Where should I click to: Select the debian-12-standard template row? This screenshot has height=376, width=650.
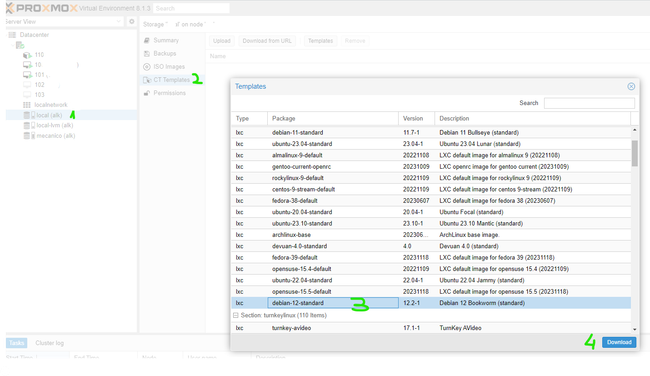pos(431,303)
